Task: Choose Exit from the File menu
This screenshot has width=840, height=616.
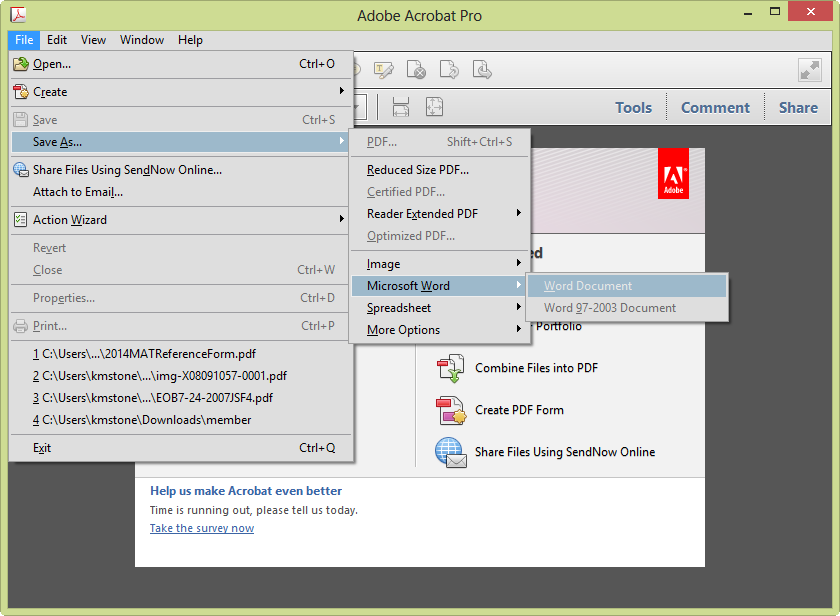Action: point(181,448)
